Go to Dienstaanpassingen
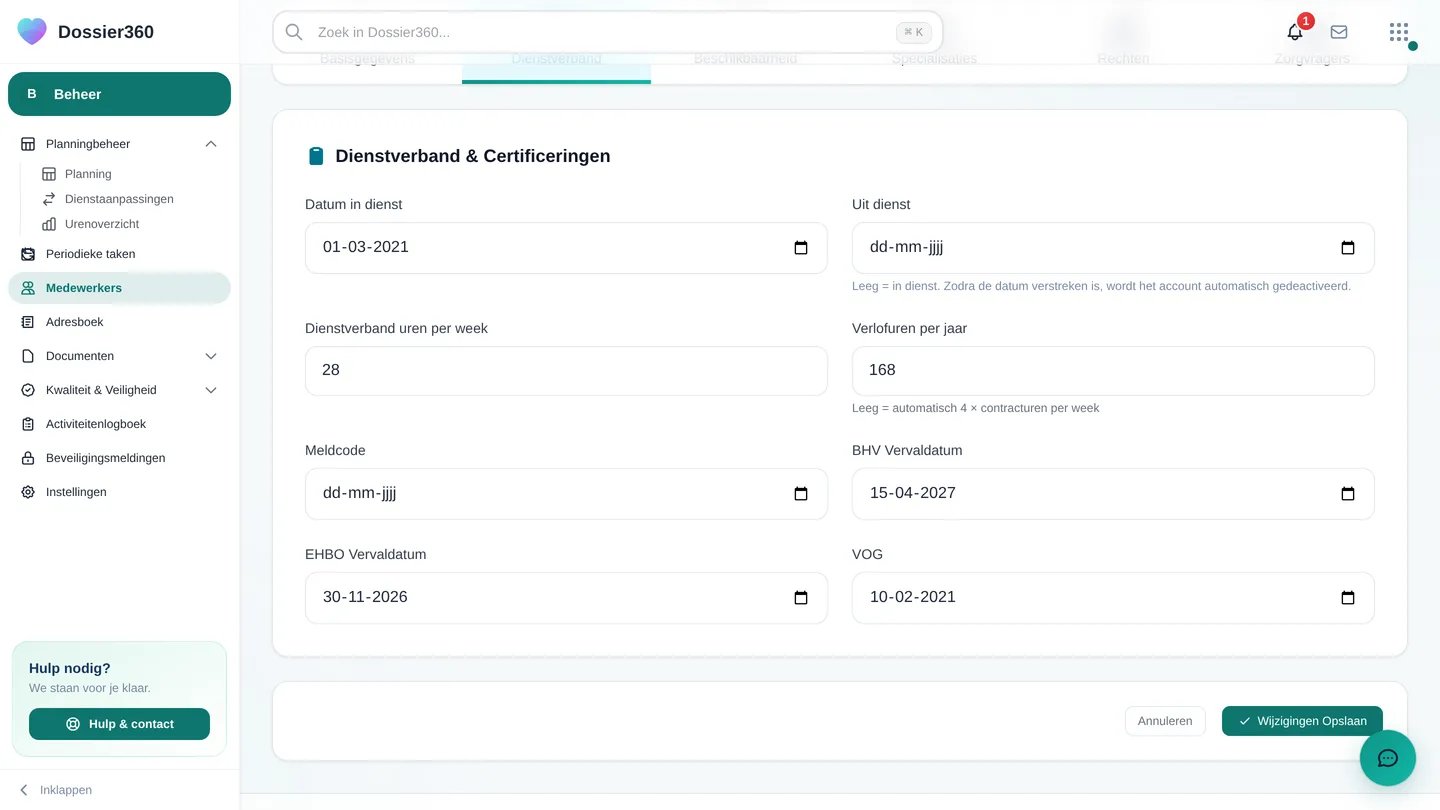Image resolution: width=1440 pixels, height=810 pixels. pos(119,199)
